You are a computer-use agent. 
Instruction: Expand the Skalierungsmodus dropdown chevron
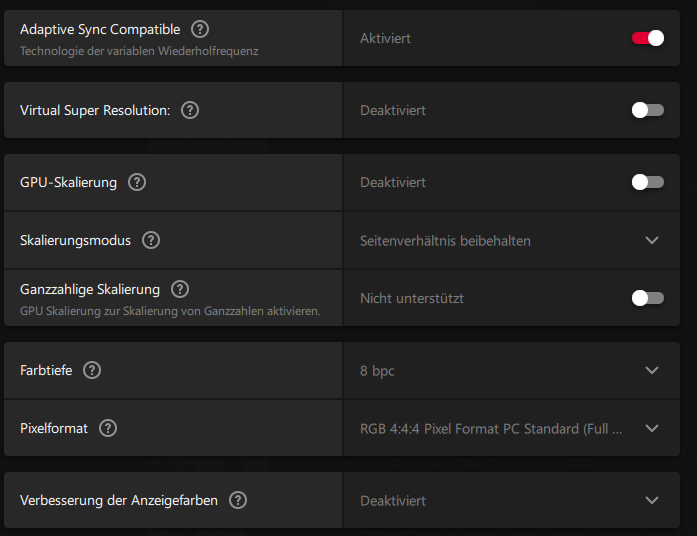(652, 240)
